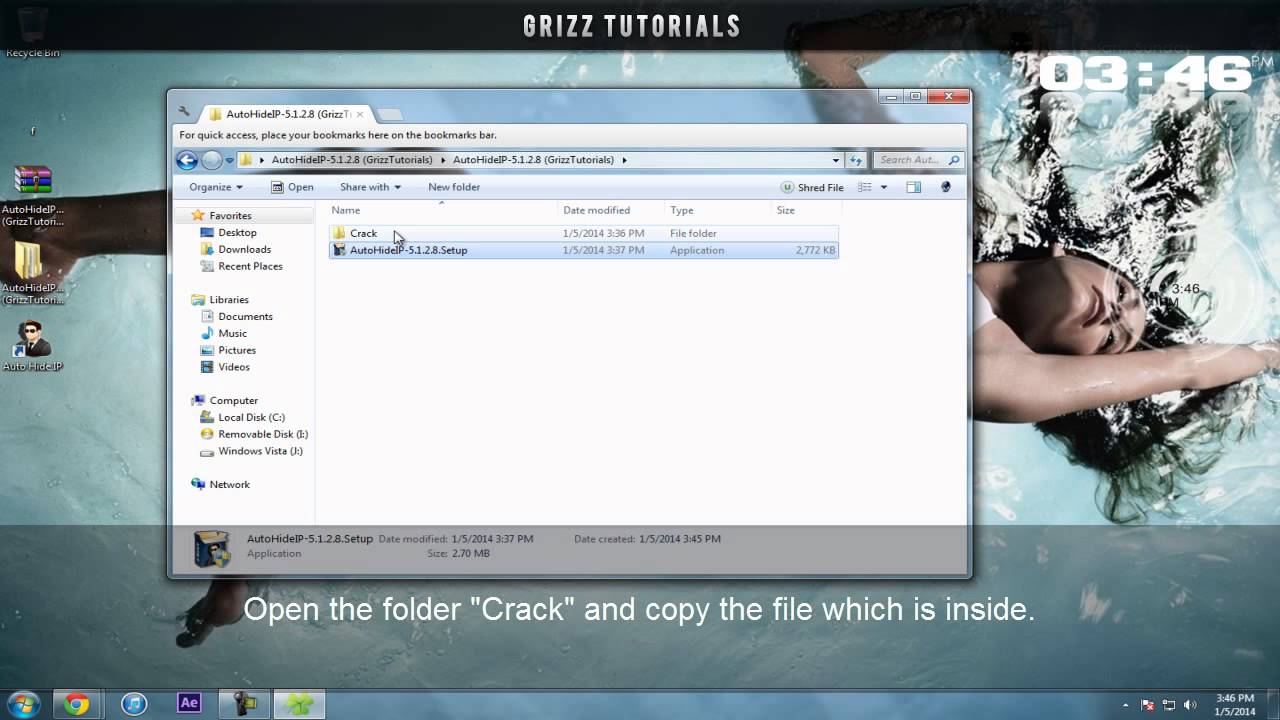Open iTunes from the taskbar

coord(134,704)
